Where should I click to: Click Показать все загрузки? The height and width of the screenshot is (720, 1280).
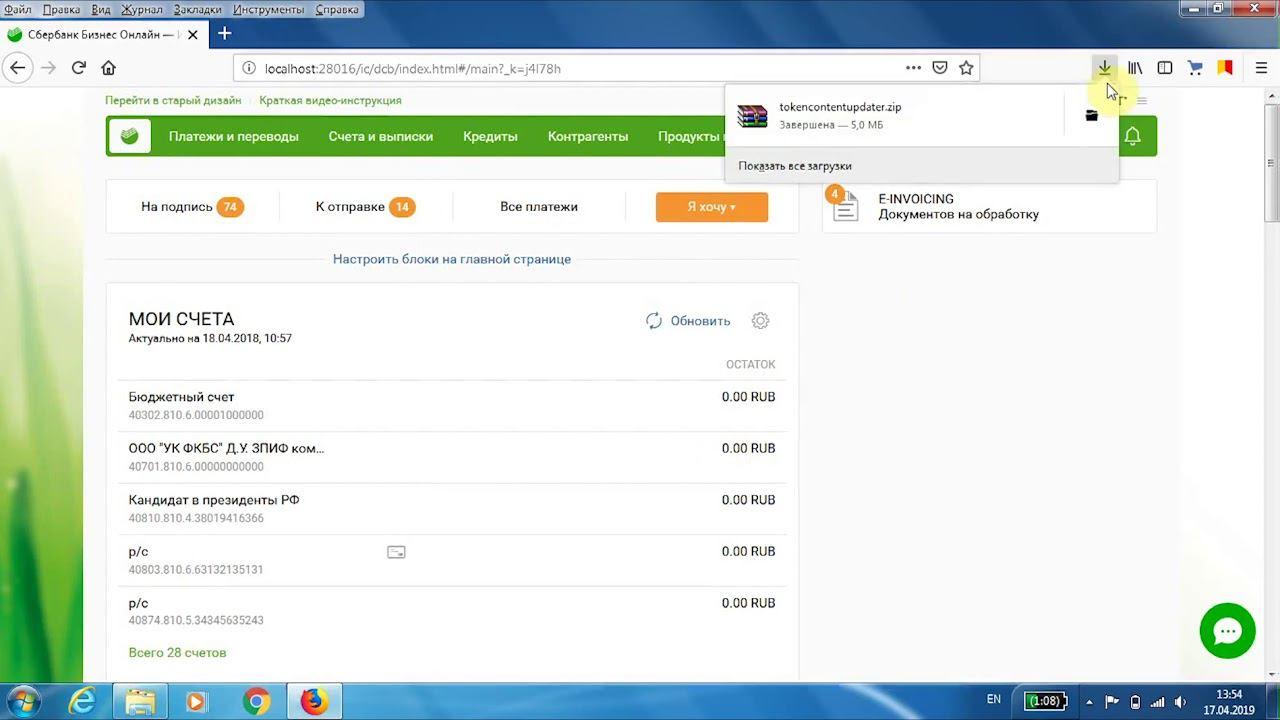pyautogui.click(x=795, y=166)
